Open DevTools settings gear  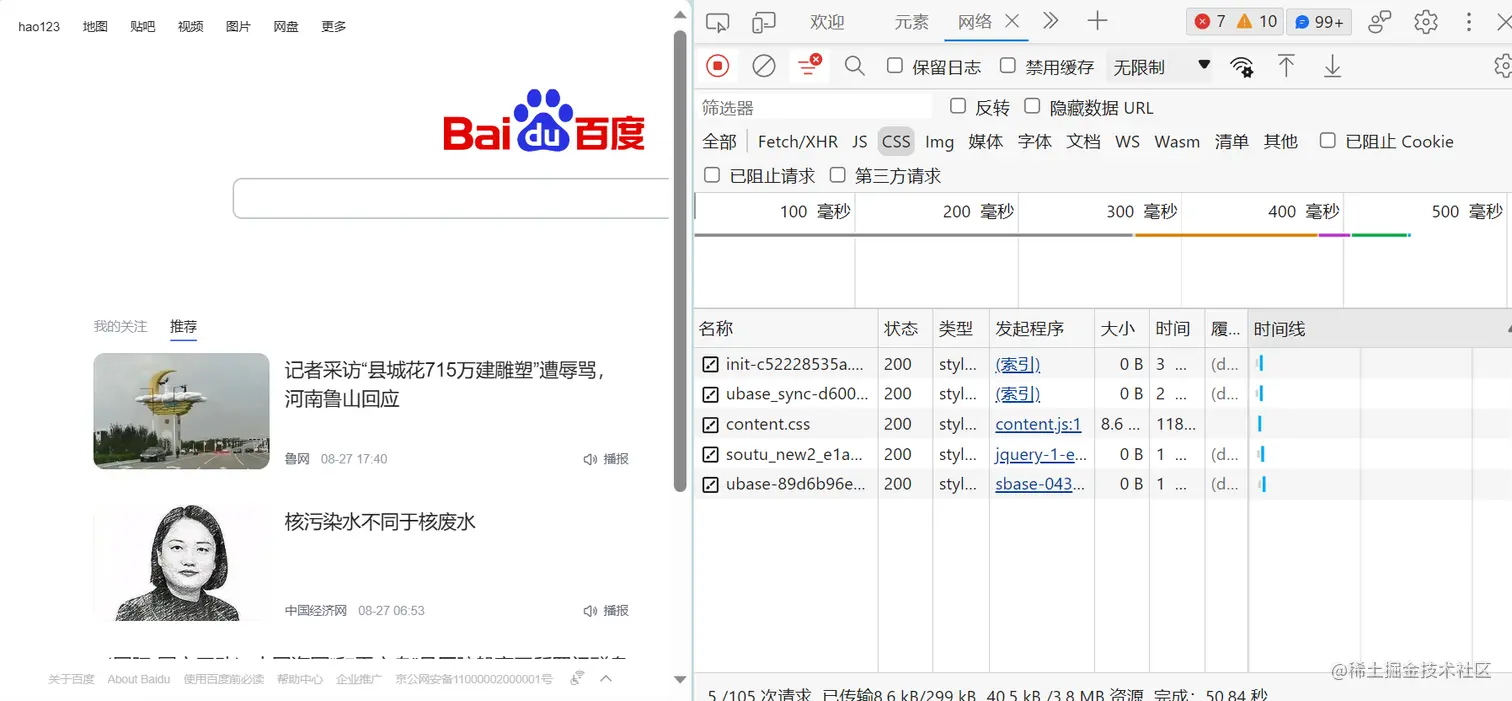tap(1426, 21)
